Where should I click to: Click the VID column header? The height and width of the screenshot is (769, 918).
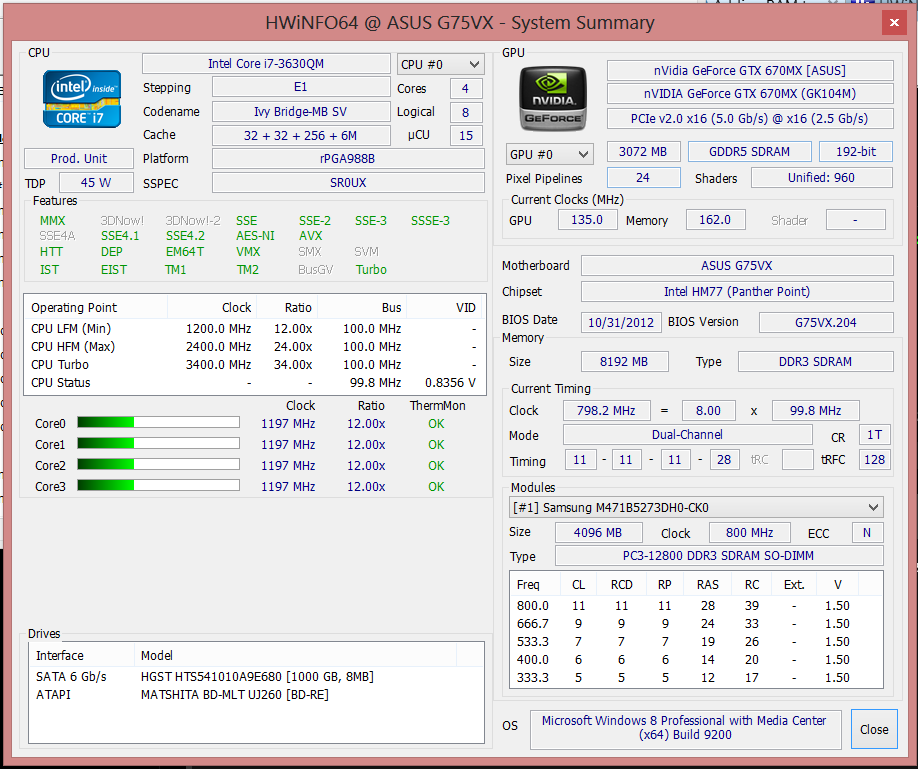tap(446, 307)
